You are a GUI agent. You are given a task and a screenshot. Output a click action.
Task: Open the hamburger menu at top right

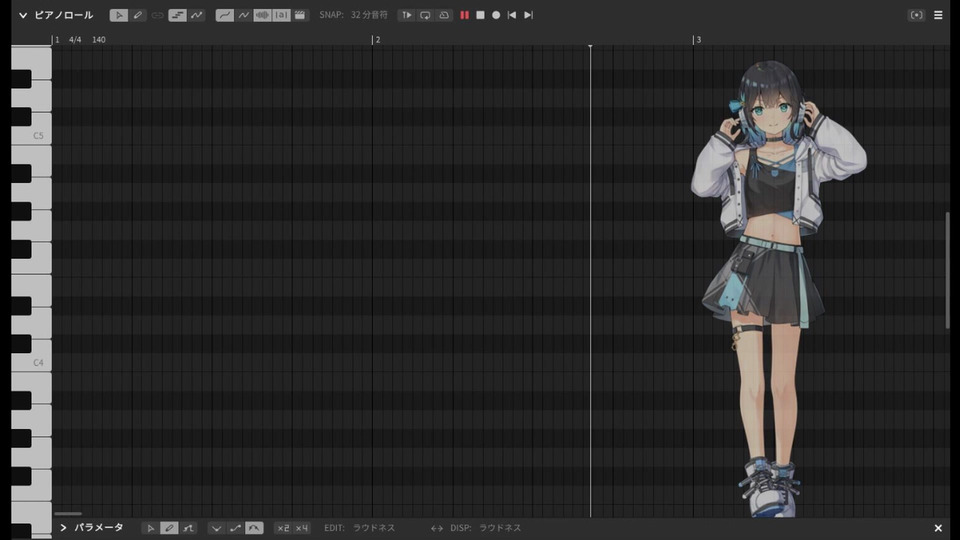(938, 15)
